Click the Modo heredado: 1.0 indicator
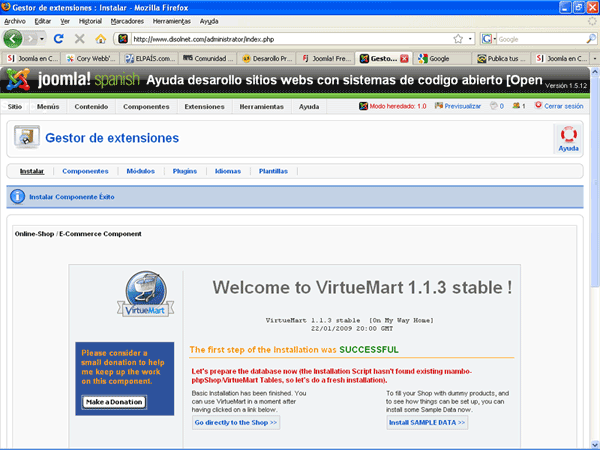The image size is (600, 450). coord(393,106)
